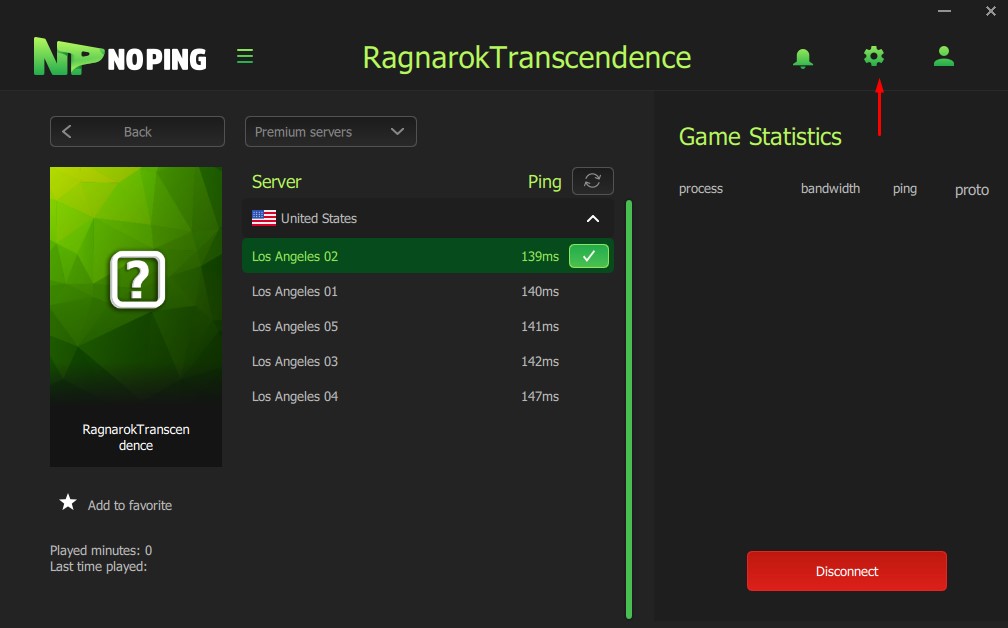Click the game name under the cover
Screen dimensions: 1008x628
pos(136,437)
